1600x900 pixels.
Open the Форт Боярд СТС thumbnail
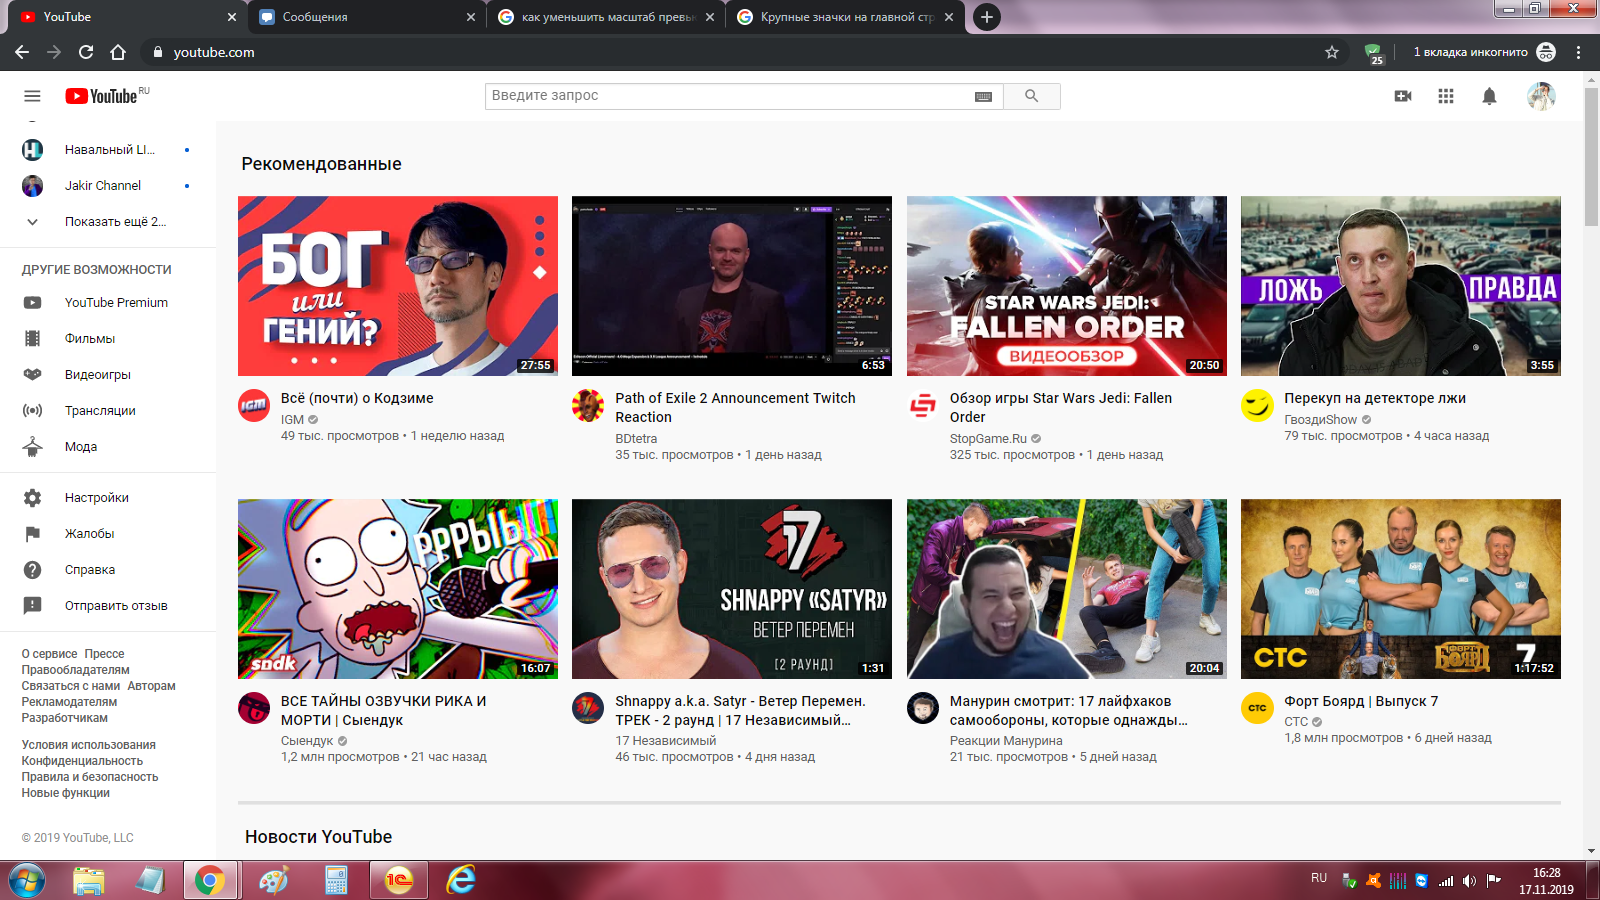point(1401,589)
